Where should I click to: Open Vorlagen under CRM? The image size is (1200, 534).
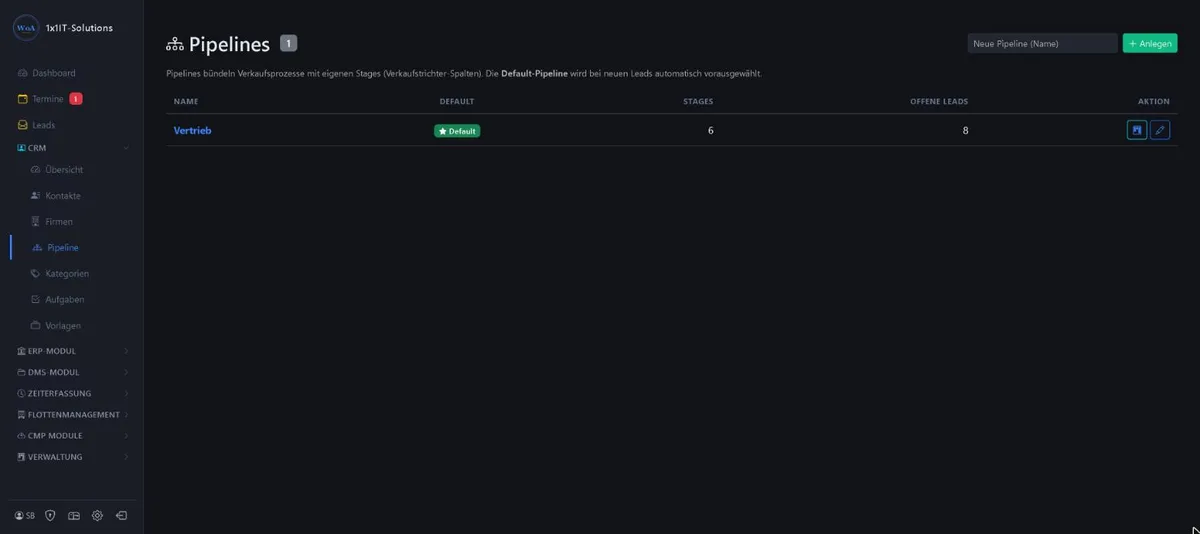coord(56,325)
